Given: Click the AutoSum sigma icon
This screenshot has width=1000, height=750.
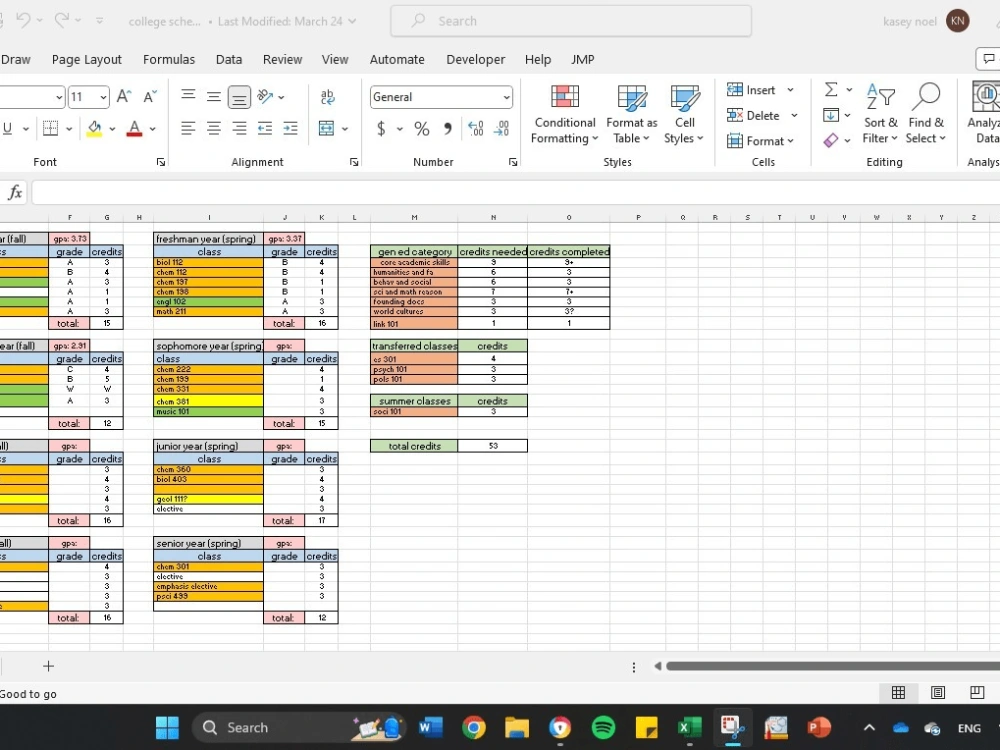Looking at the screenshot, I should [x=829, y=89].
